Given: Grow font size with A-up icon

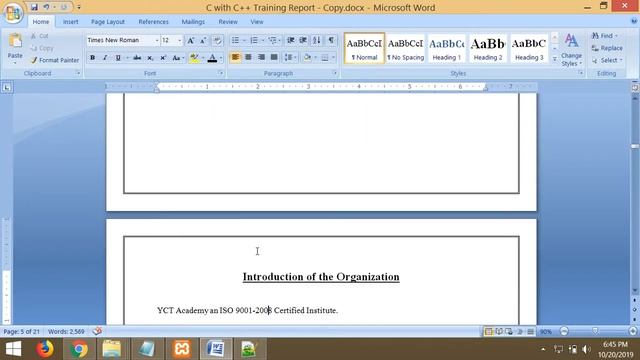Looking at the screenshot, I should coord(191,40).
